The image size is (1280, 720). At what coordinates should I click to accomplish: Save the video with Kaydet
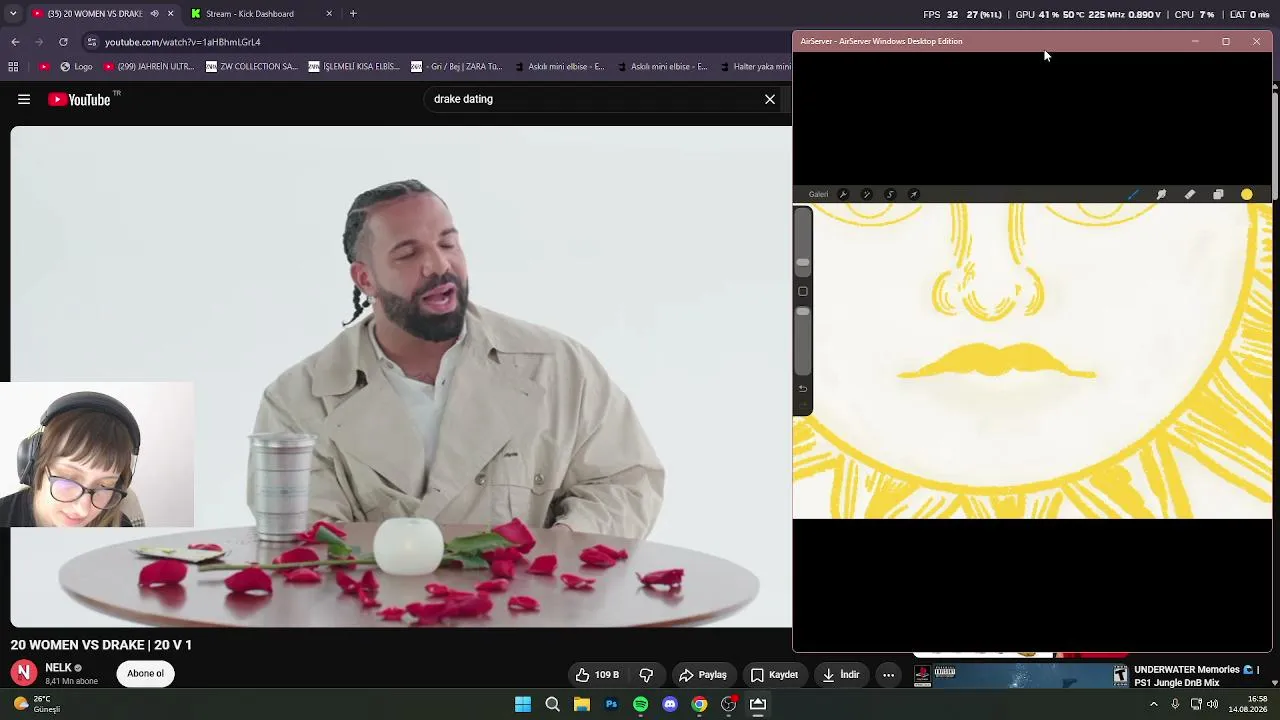point(774,675)
